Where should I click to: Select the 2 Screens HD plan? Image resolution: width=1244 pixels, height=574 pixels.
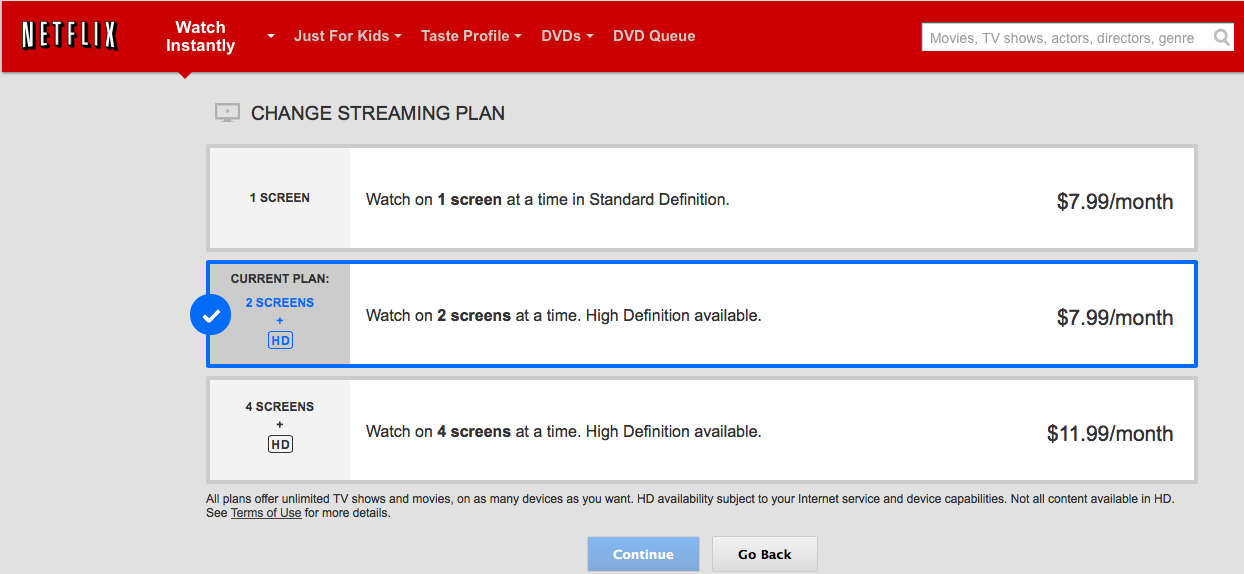(701, 315)
